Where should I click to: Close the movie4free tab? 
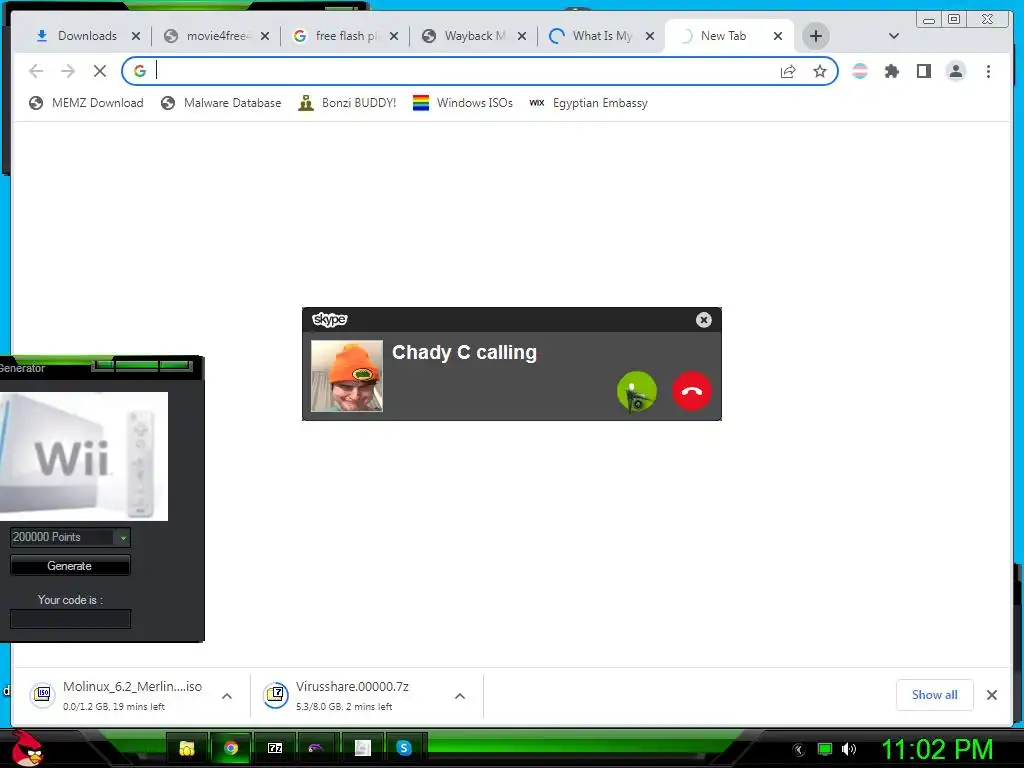point(264,36)
